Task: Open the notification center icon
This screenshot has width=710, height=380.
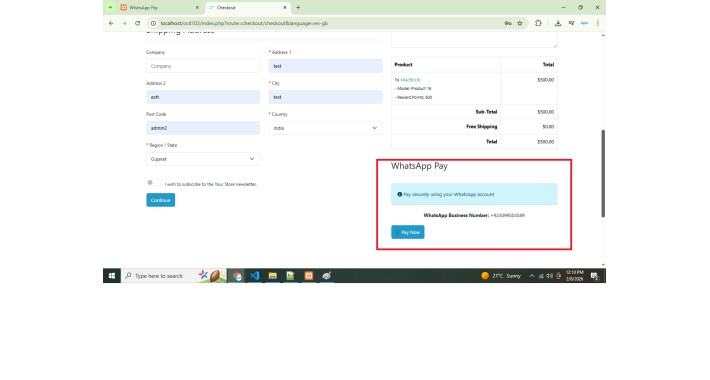Action: click(x=595, y=276)
